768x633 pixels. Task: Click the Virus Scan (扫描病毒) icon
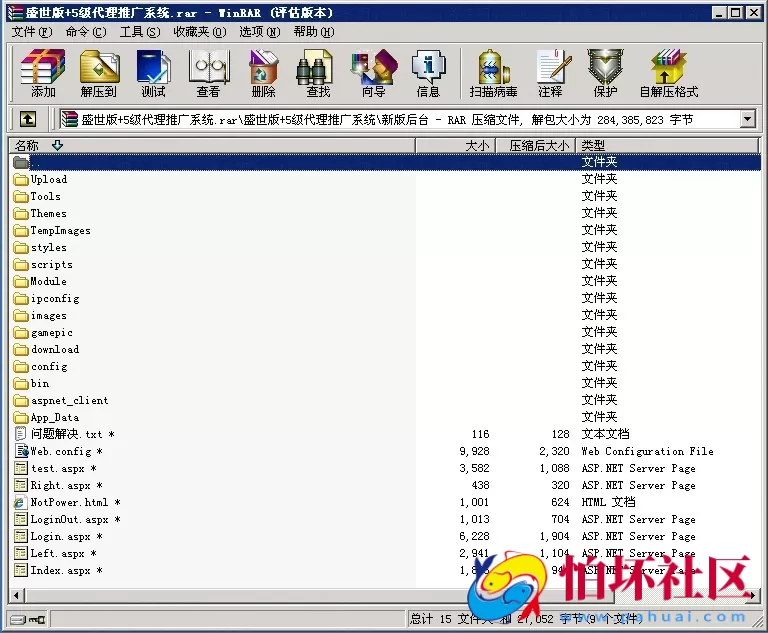click(494, 73)
